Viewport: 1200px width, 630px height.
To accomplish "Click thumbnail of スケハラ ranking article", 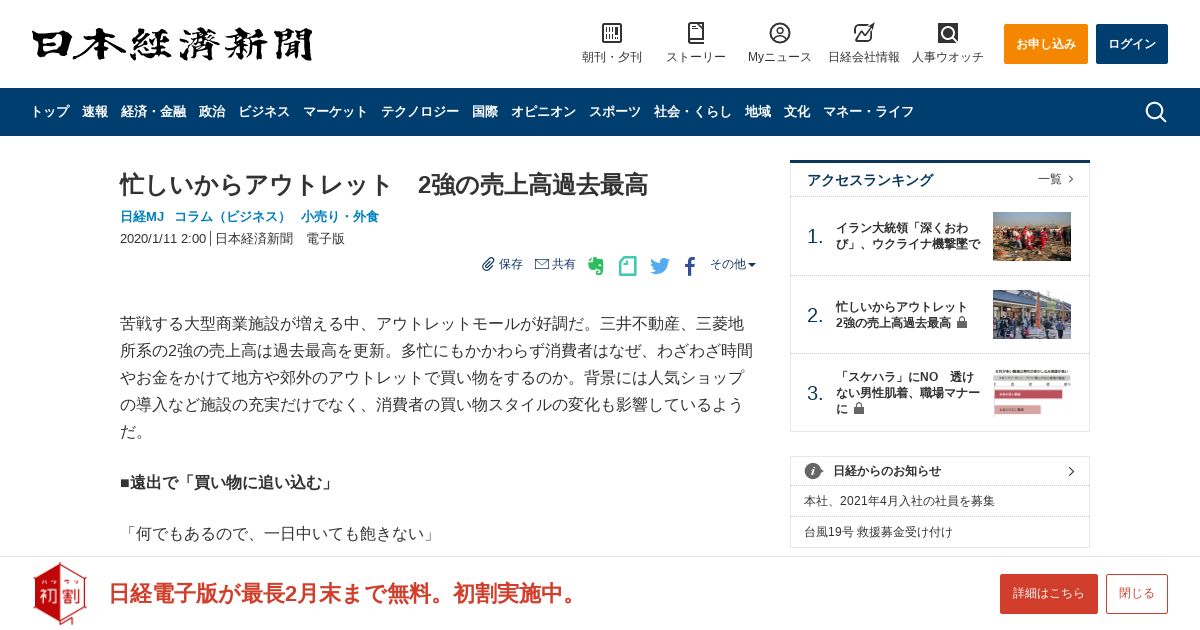I will (x=1032, y=393).
